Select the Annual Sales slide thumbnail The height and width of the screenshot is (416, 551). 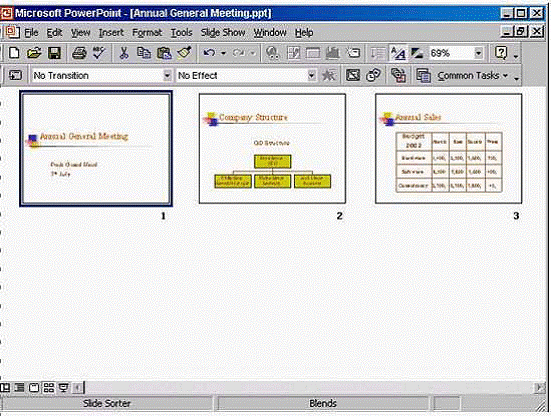click(x=448, y=149)
